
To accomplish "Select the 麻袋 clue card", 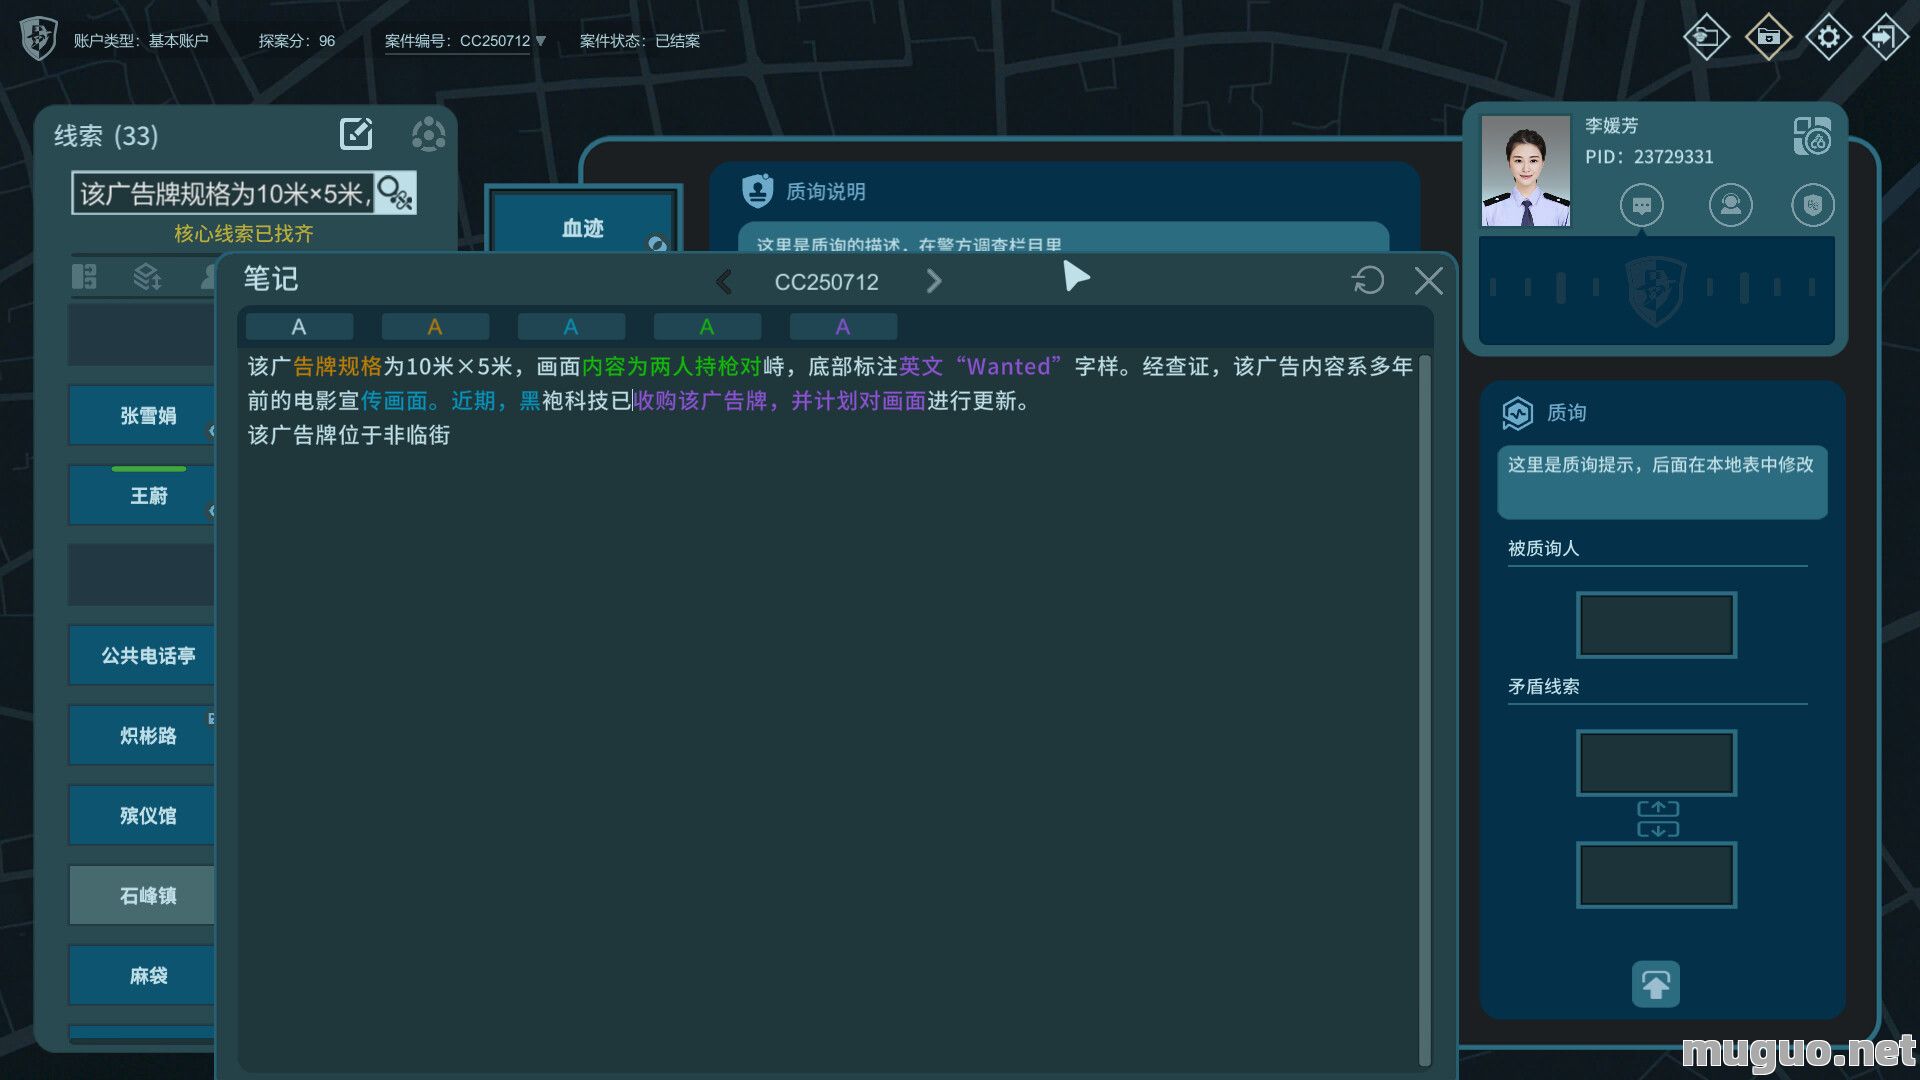I will coord(142,975).
